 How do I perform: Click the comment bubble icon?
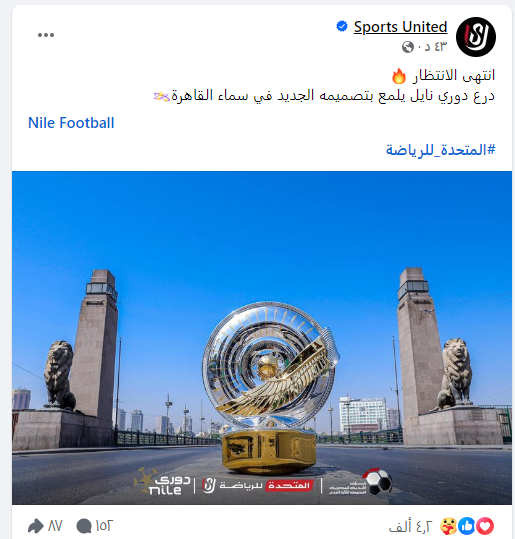click(84, 526)
